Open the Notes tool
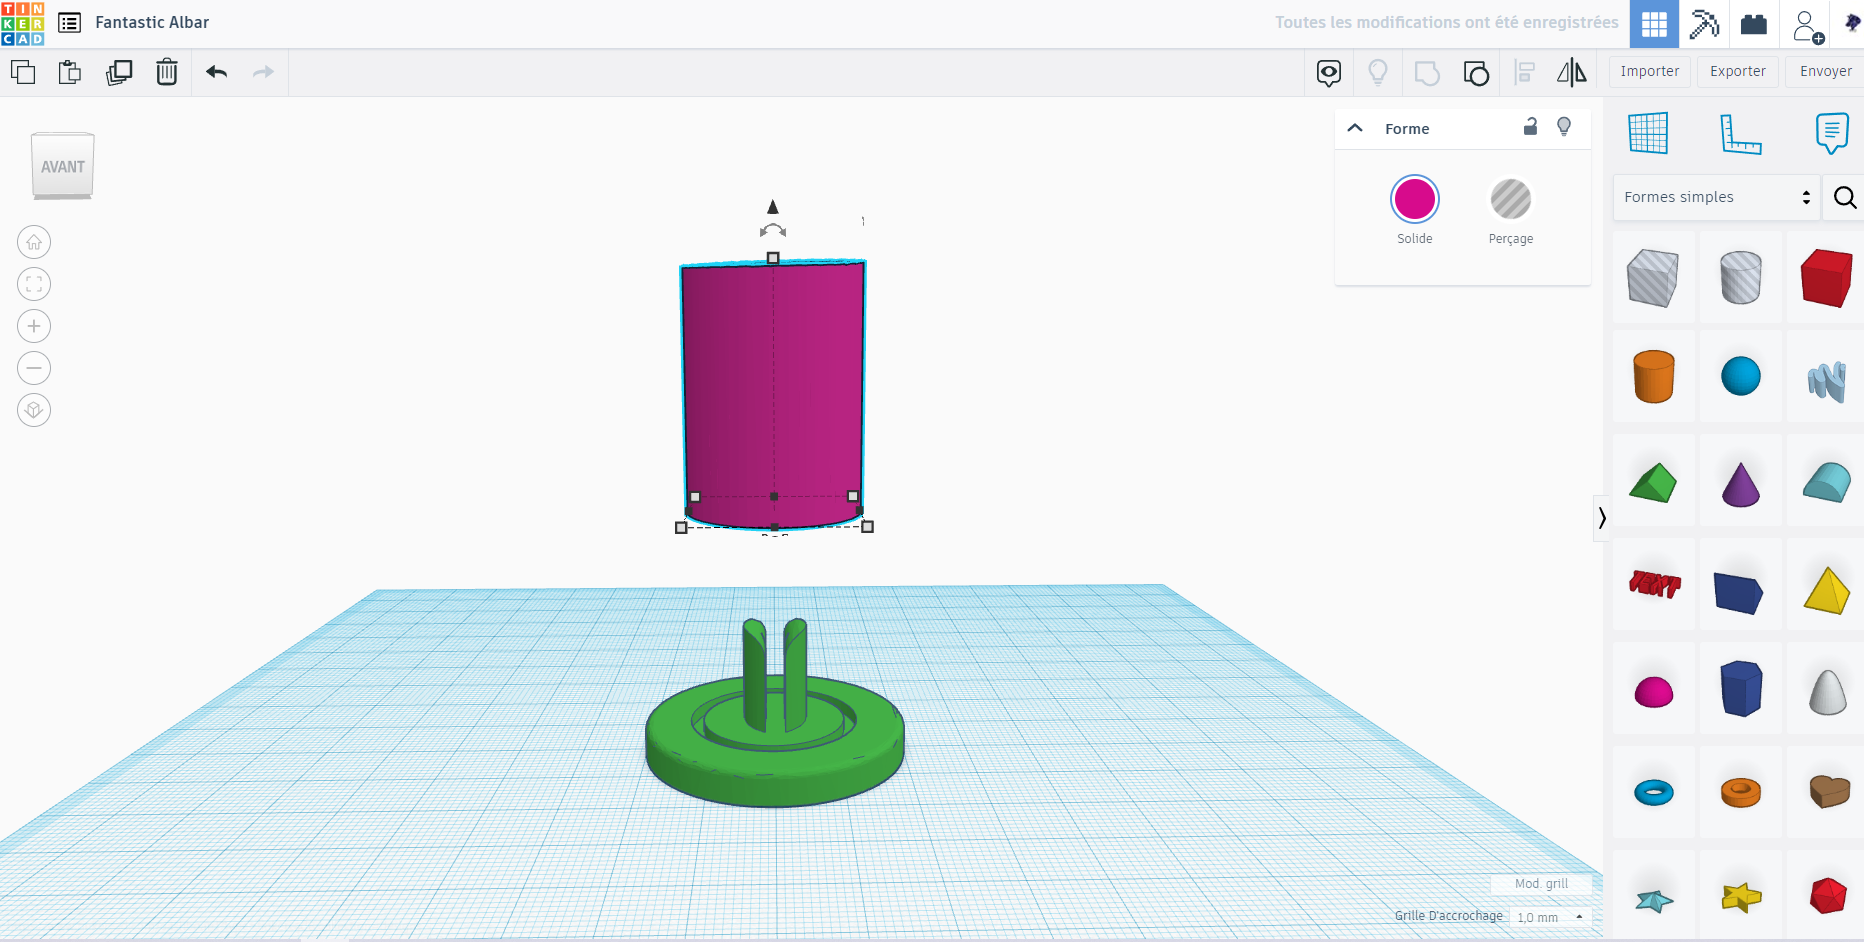 pyautogui.click(x=1832, y=133)
